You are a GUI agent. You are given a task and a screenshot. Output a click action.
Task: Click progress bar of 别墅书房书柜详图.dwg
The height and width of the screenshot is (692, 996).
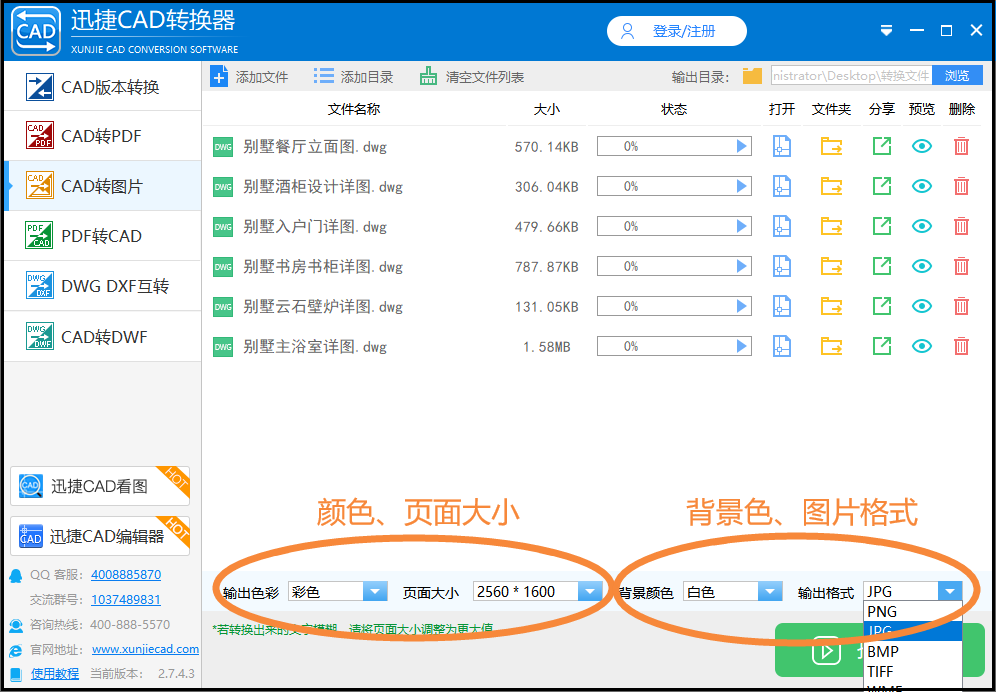(x=674, y=266)
